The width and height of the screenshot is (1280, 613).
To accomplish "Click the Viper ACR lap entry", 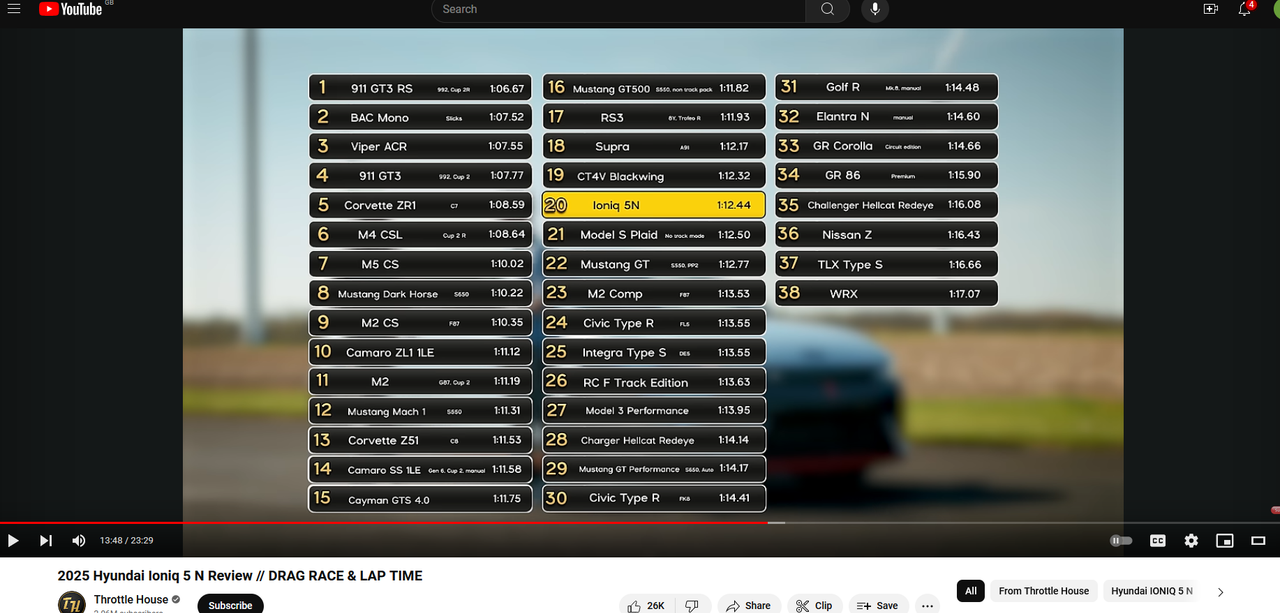I will pos(420,146).
